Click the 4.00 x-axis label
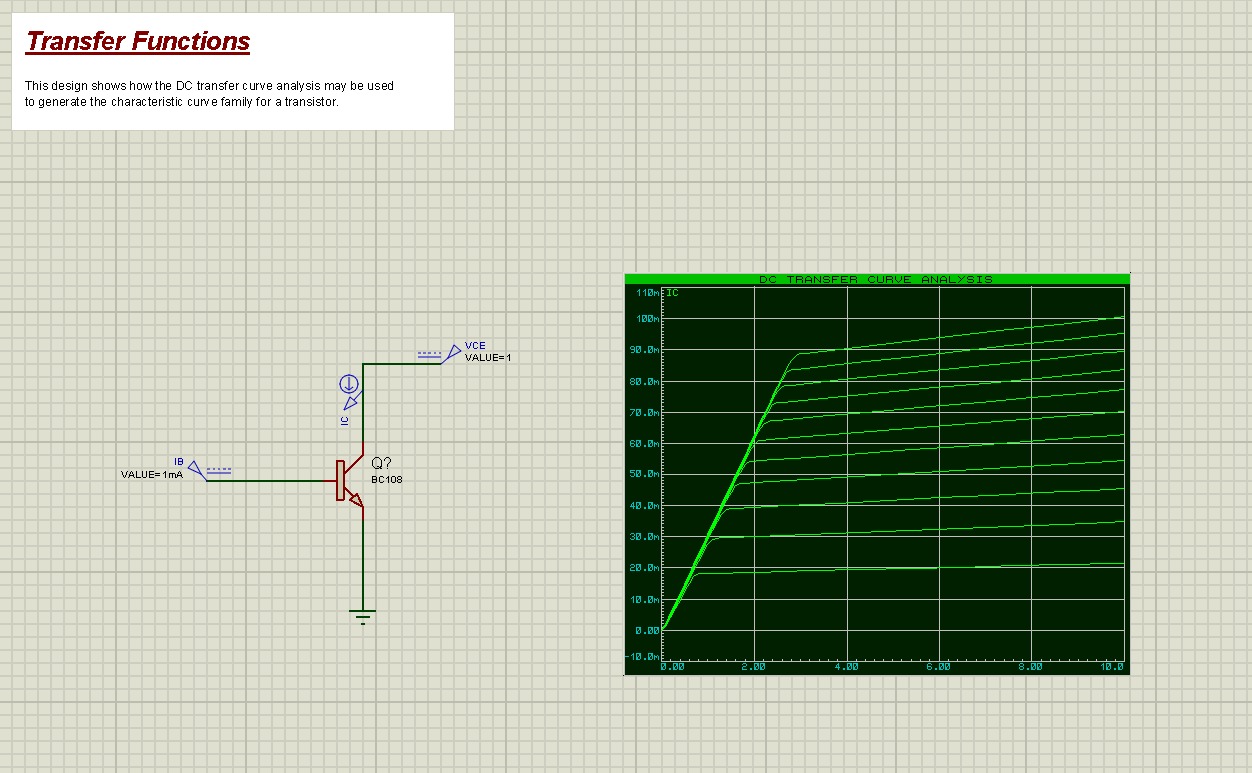This screenshot has width=1252, height=773. (x=846, y=667)
